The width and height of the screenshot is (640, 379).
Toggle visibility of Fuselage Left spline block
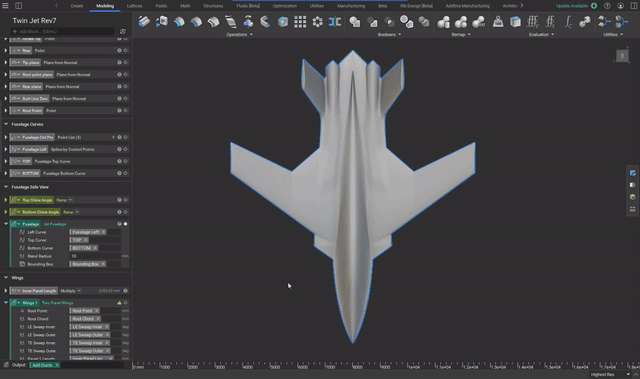[125, 149]
